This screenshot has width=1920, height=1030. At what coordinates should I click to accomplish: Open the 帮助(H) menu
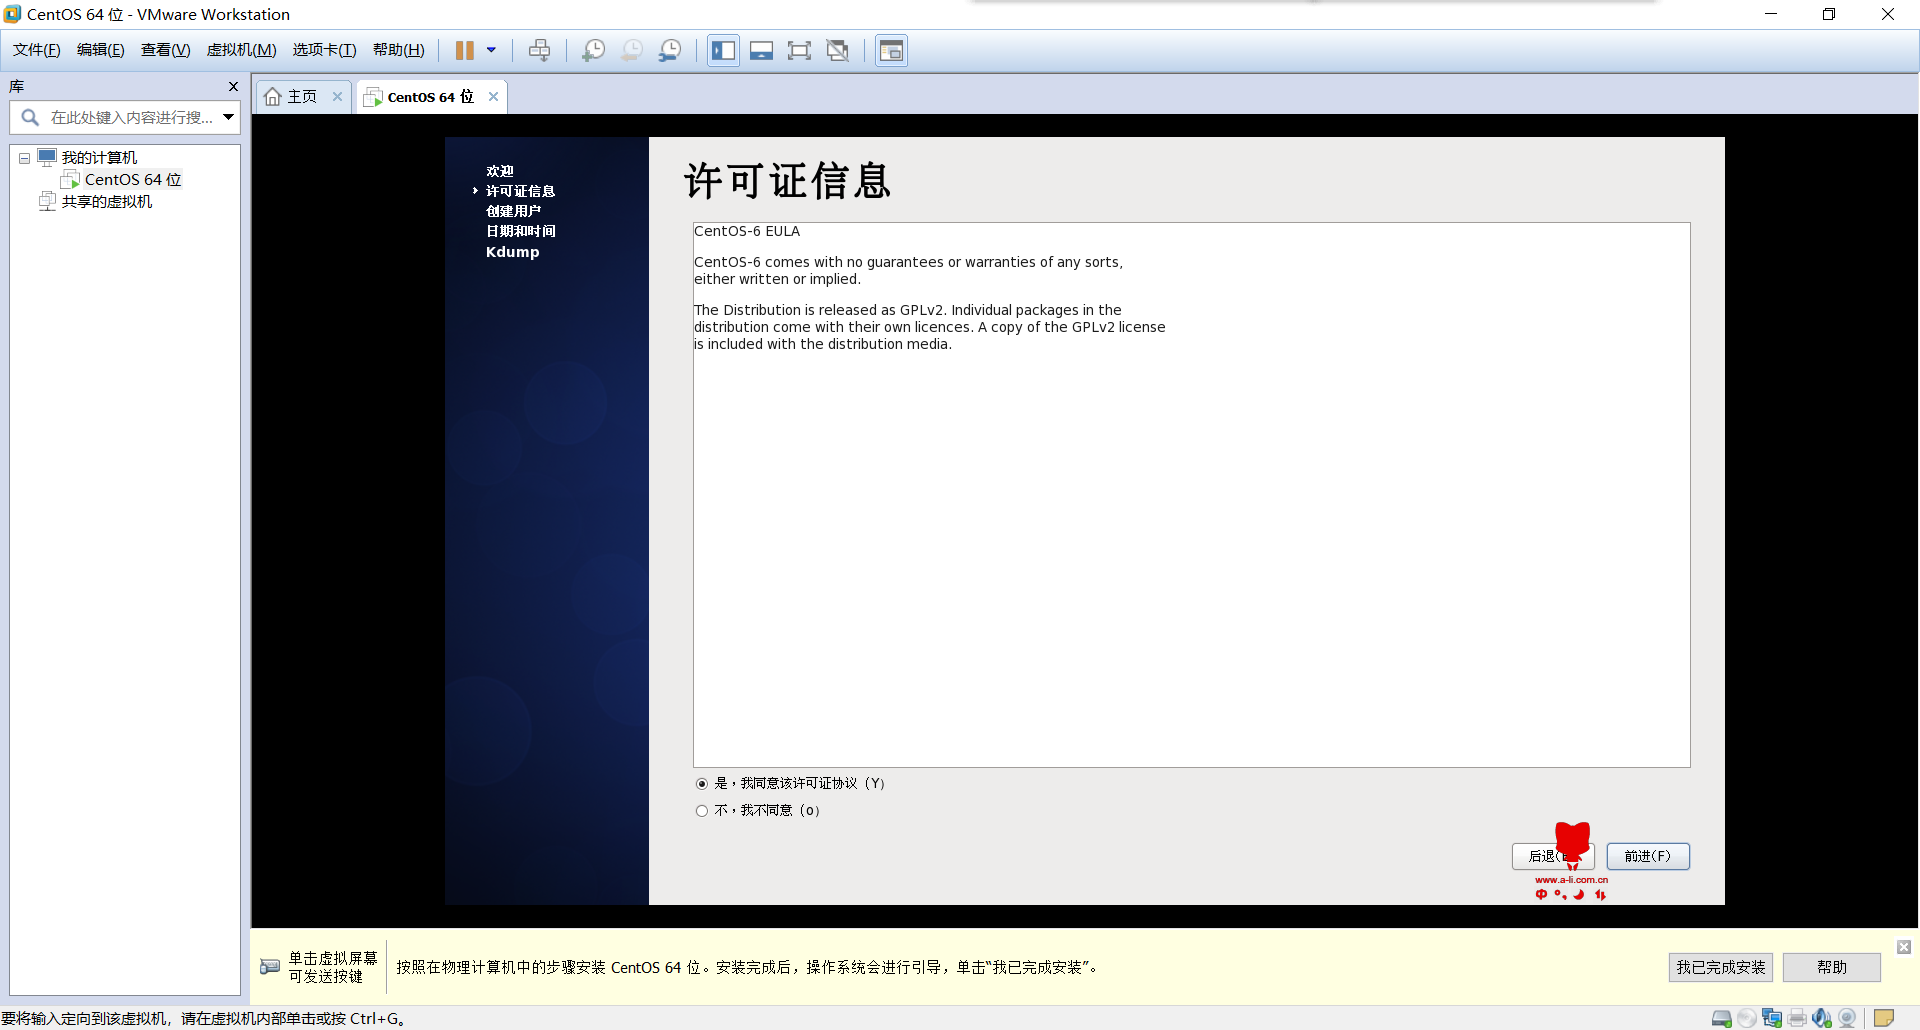[x=398, y=50]
